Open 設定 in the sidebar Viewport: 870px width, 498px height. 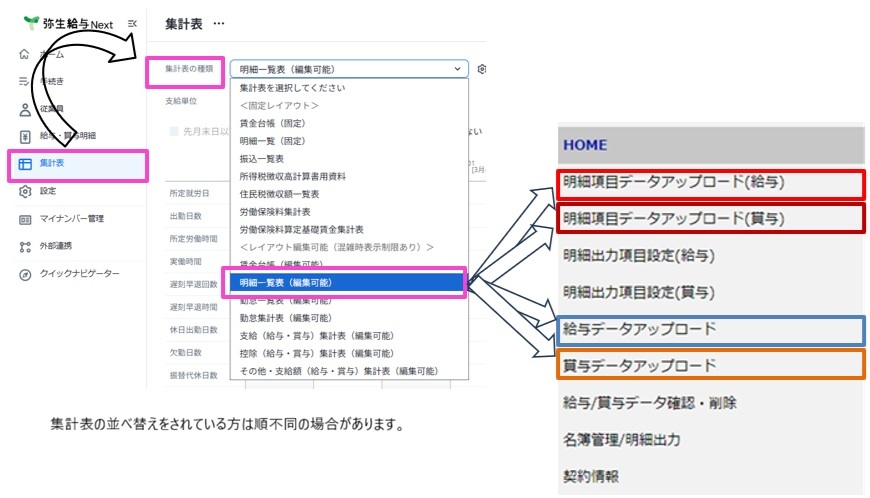pyautogui.click(x=48, y=191)
